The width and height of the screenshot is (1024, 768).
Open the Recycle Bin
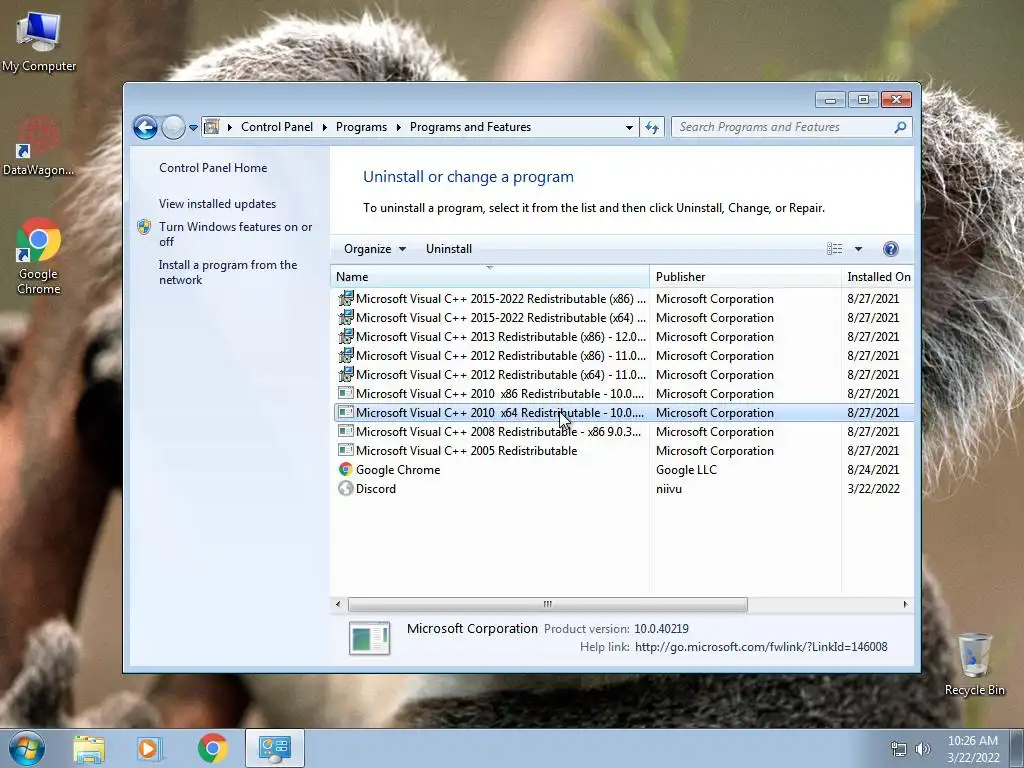tap(974, 664)
